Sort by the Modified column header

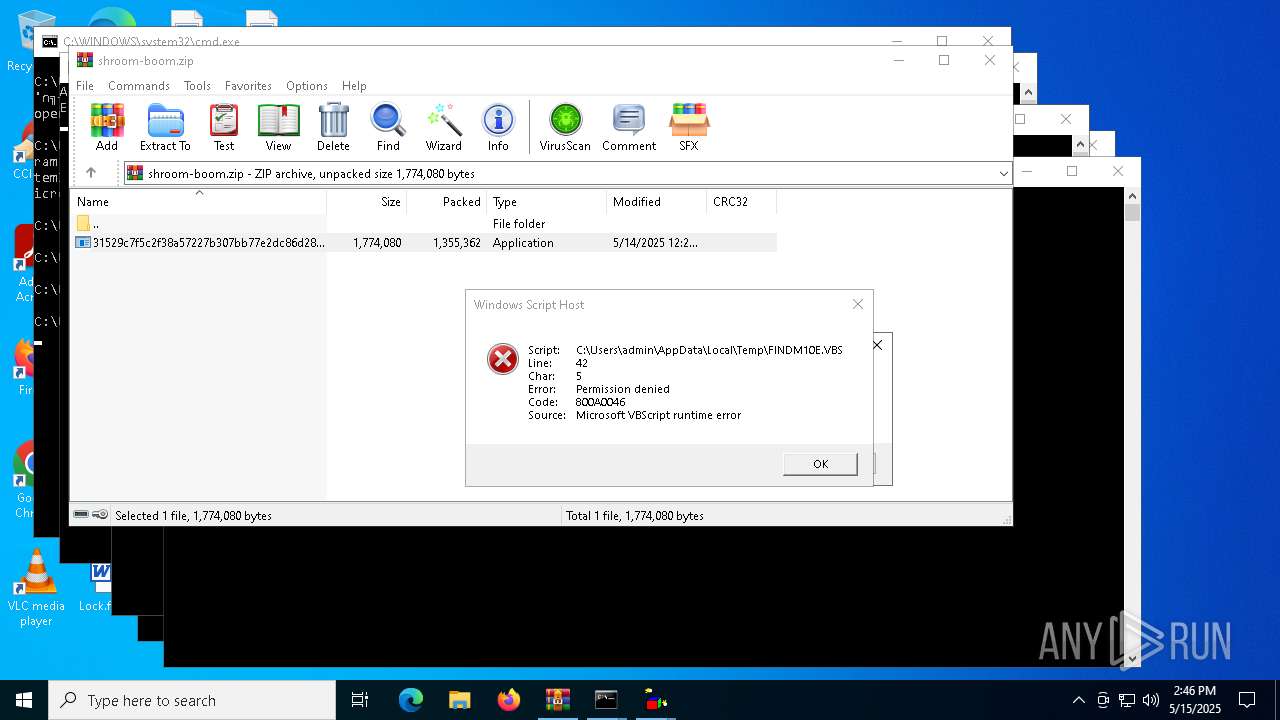657,202
